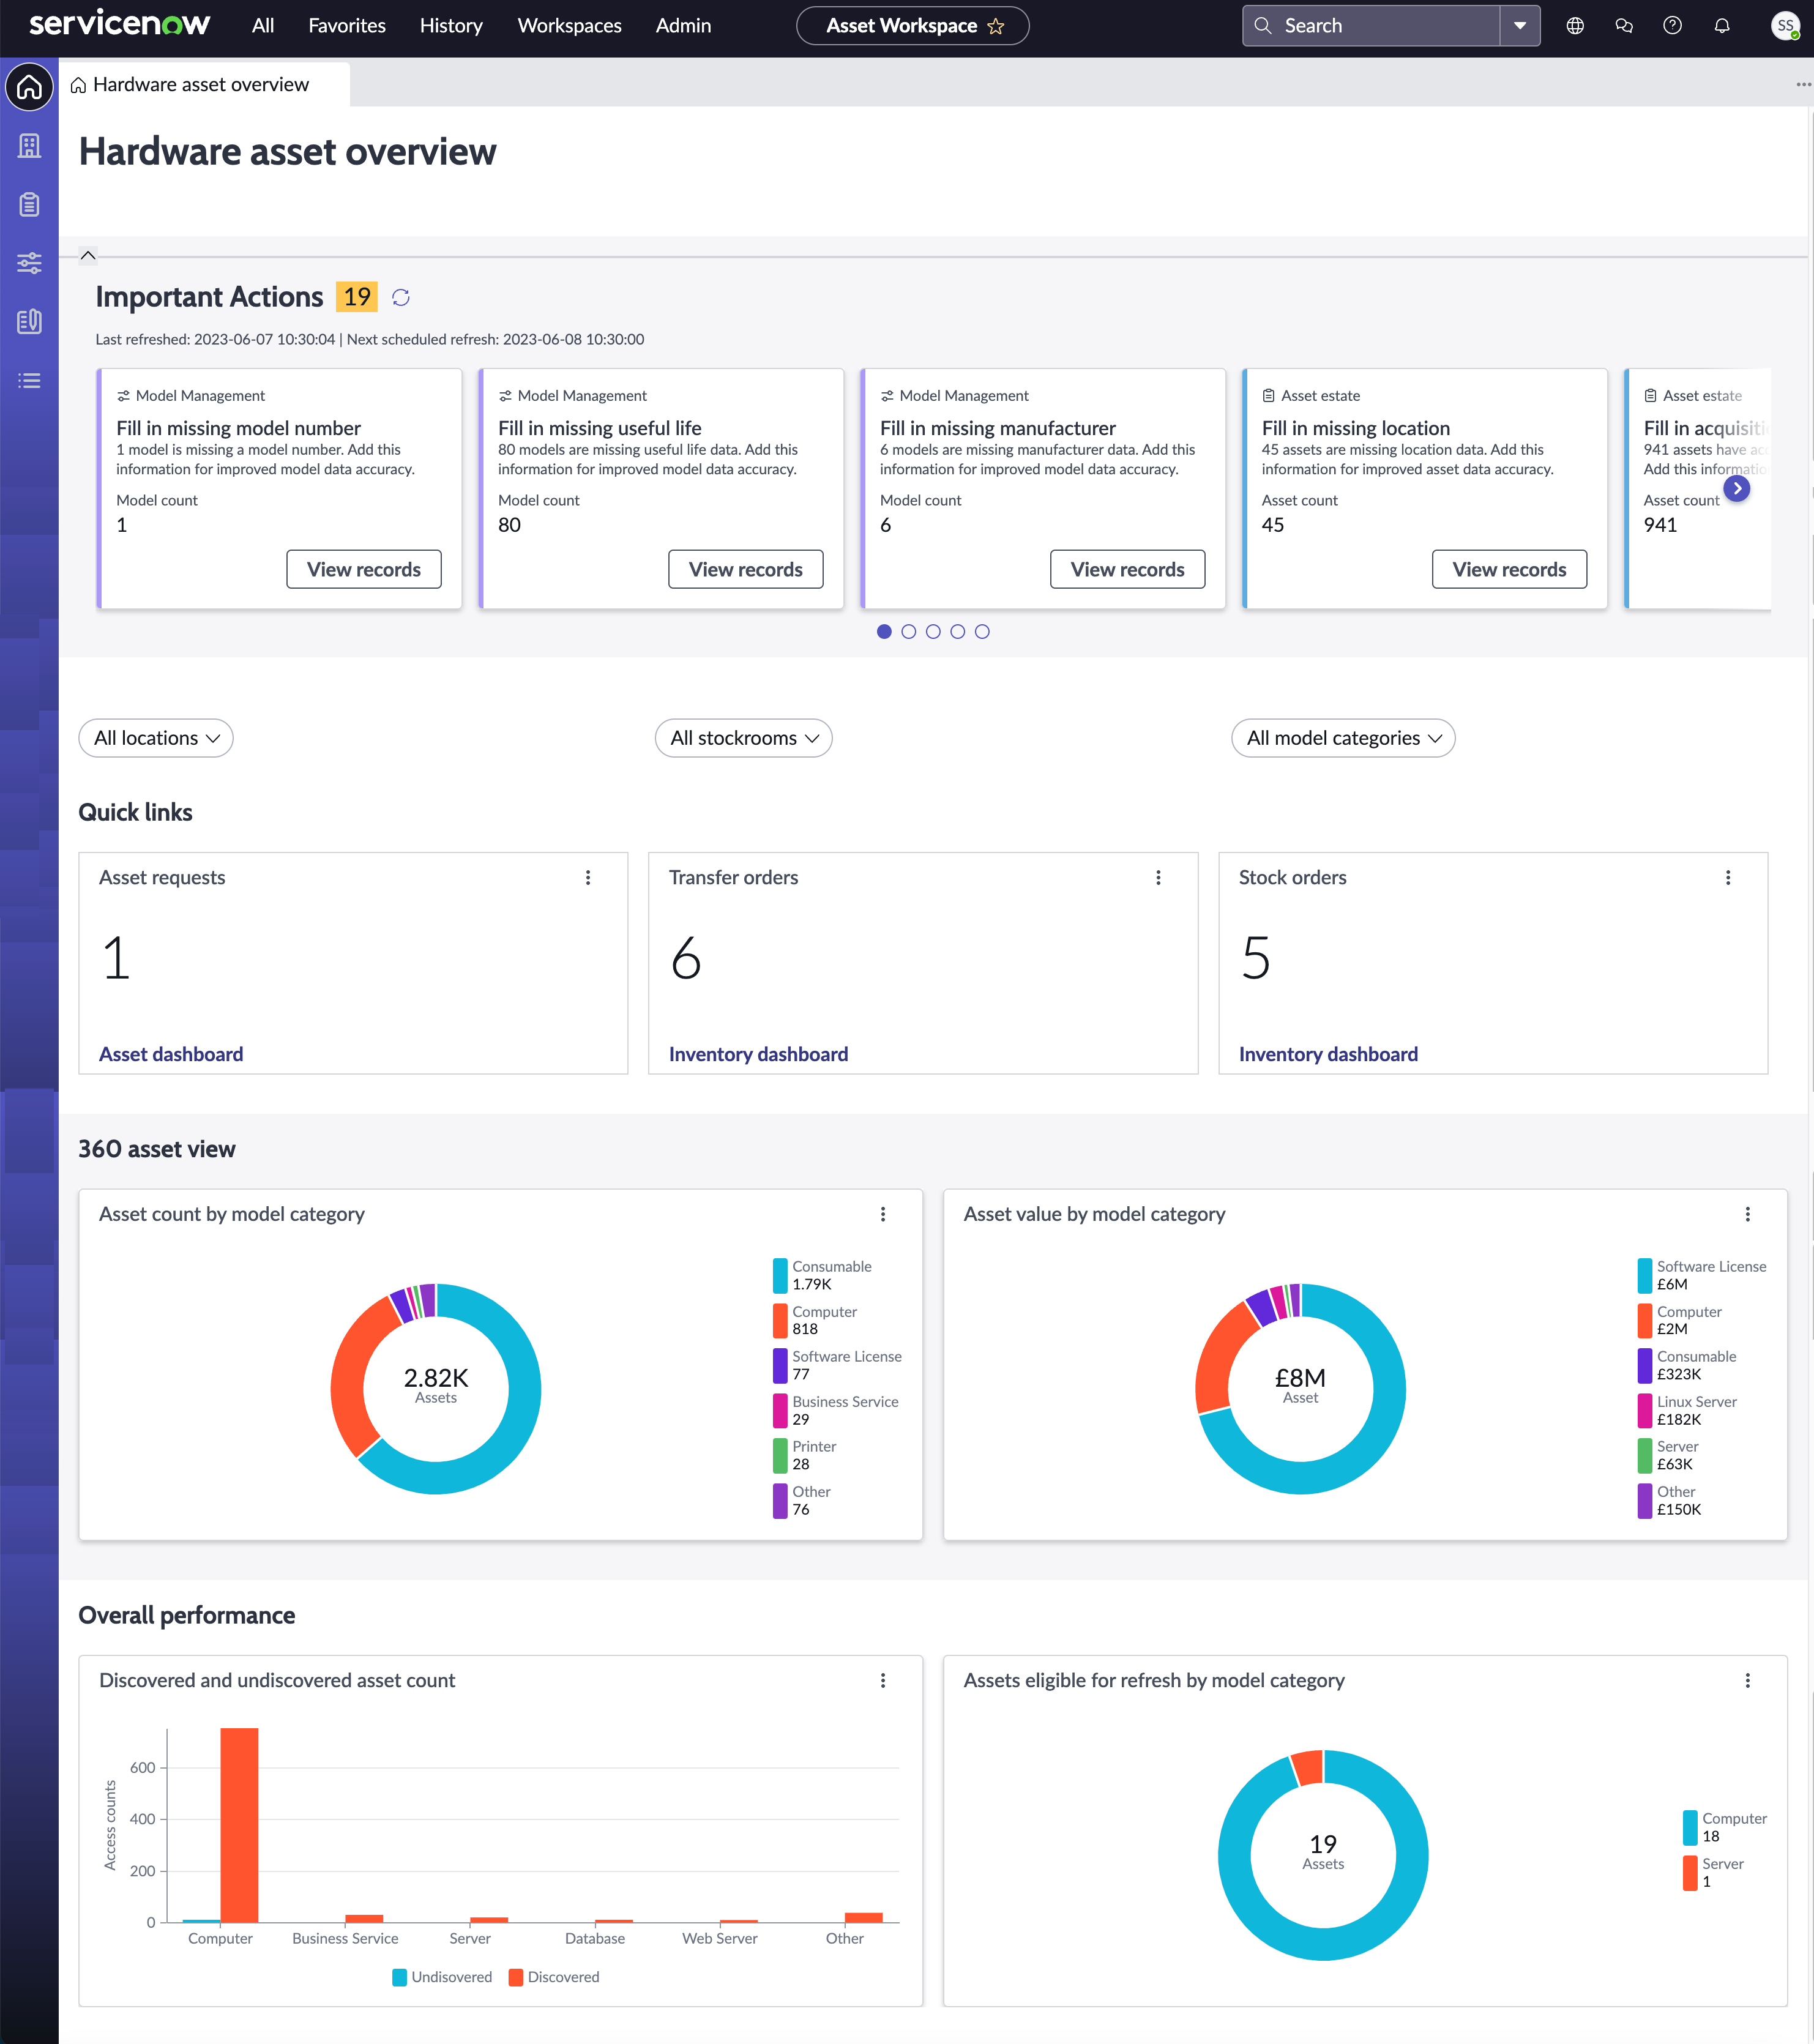
Task: Click the Important Actions count badge 19
Action: [x=357, y=297]
